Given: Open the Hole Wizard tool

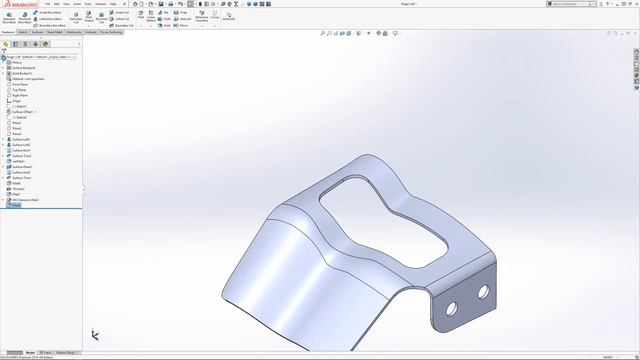Looking at the screenshot, I should (89, 16).
